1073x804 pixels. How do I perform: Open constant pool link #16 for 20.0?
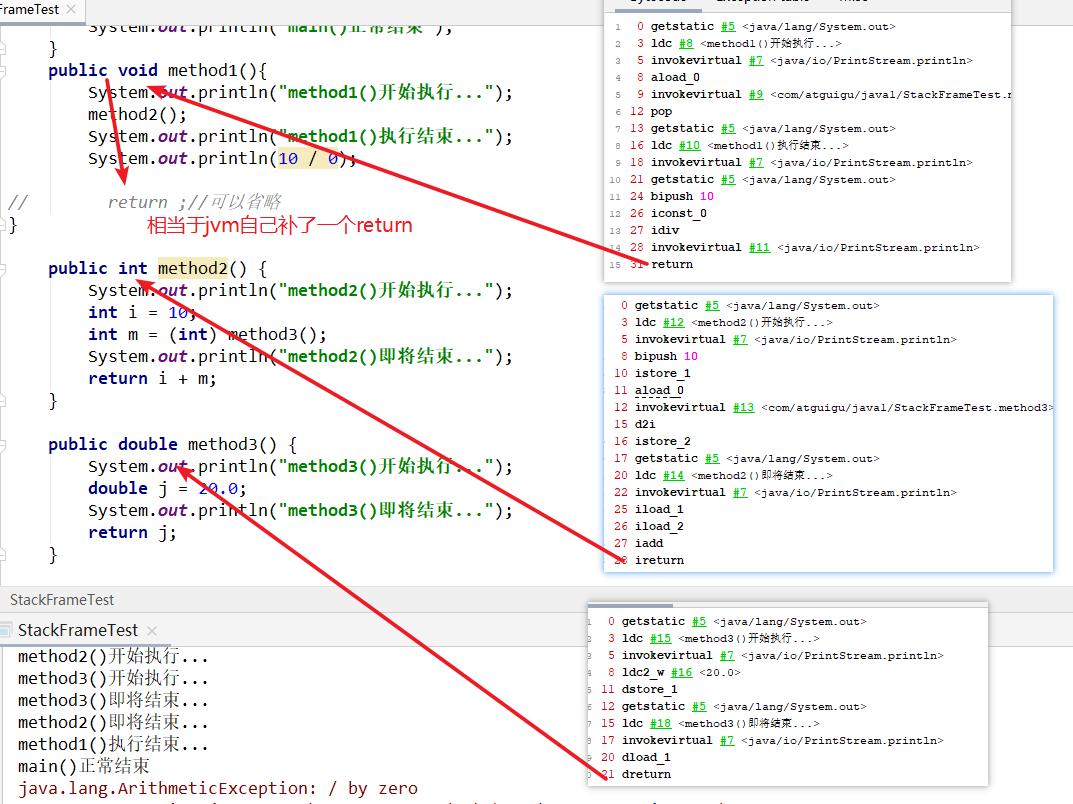point(682,673)
